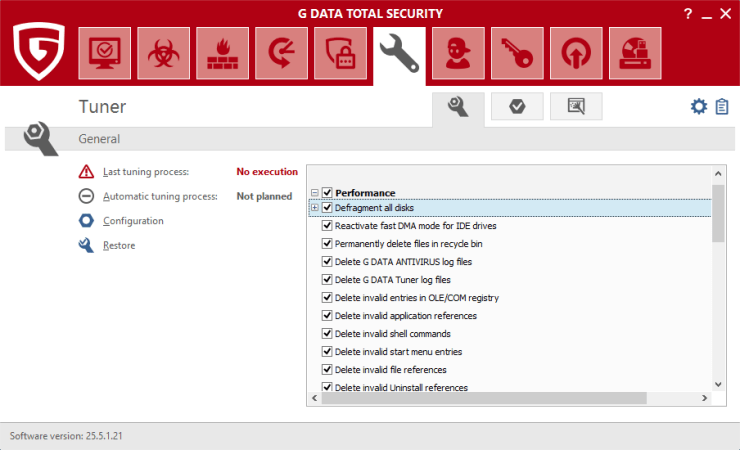Select the Tuner wrench module icon
This screenshot has height=450, width=740.
[399, 53]
